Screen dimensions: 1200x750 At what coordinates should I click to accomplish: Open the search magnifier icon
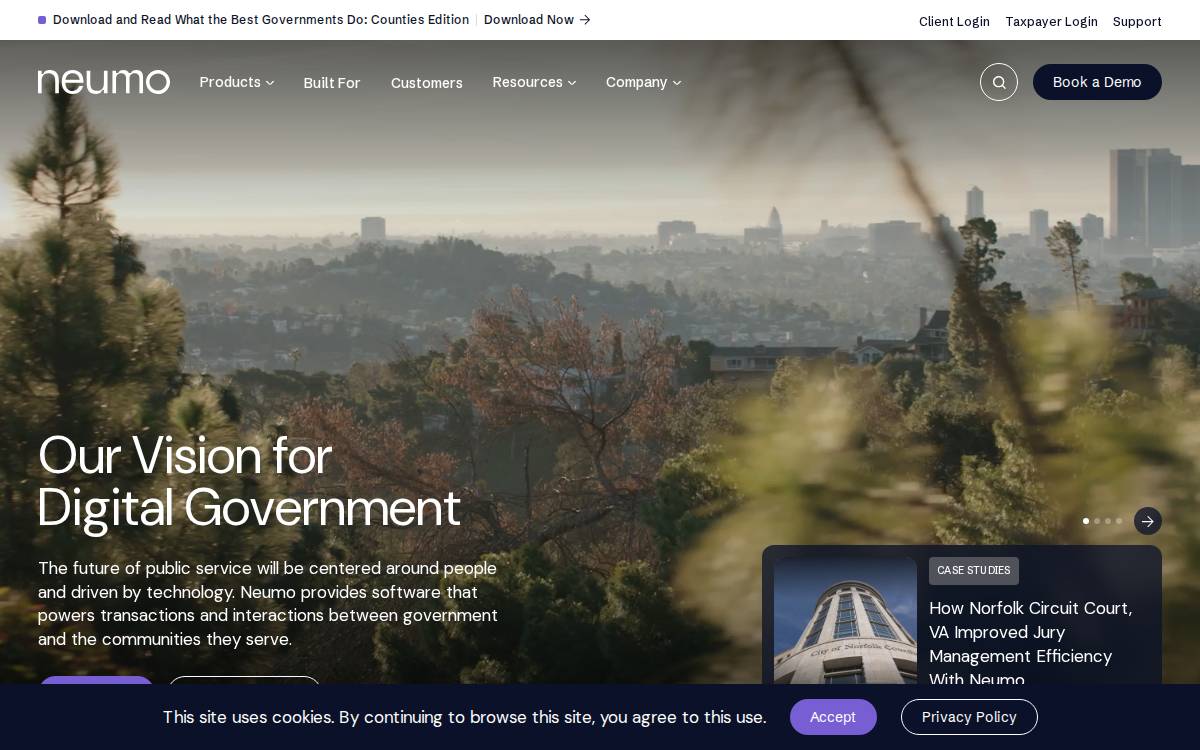[999, 82]
